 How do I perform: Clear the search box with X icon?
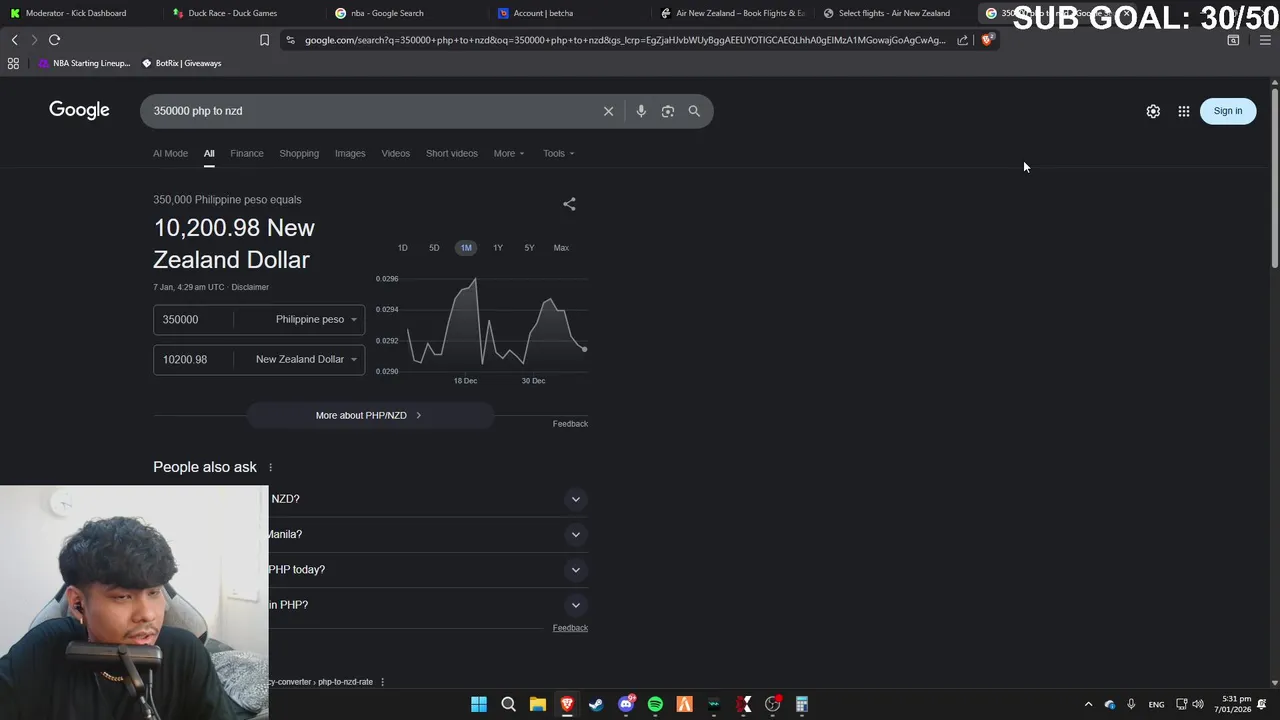click(x=608, y=111)
